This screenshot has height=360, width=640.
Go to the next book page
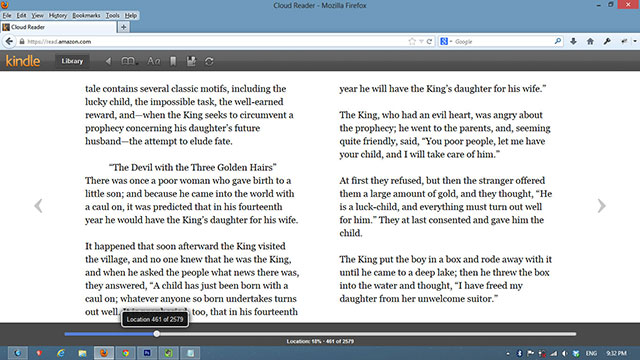coord(601,206)
